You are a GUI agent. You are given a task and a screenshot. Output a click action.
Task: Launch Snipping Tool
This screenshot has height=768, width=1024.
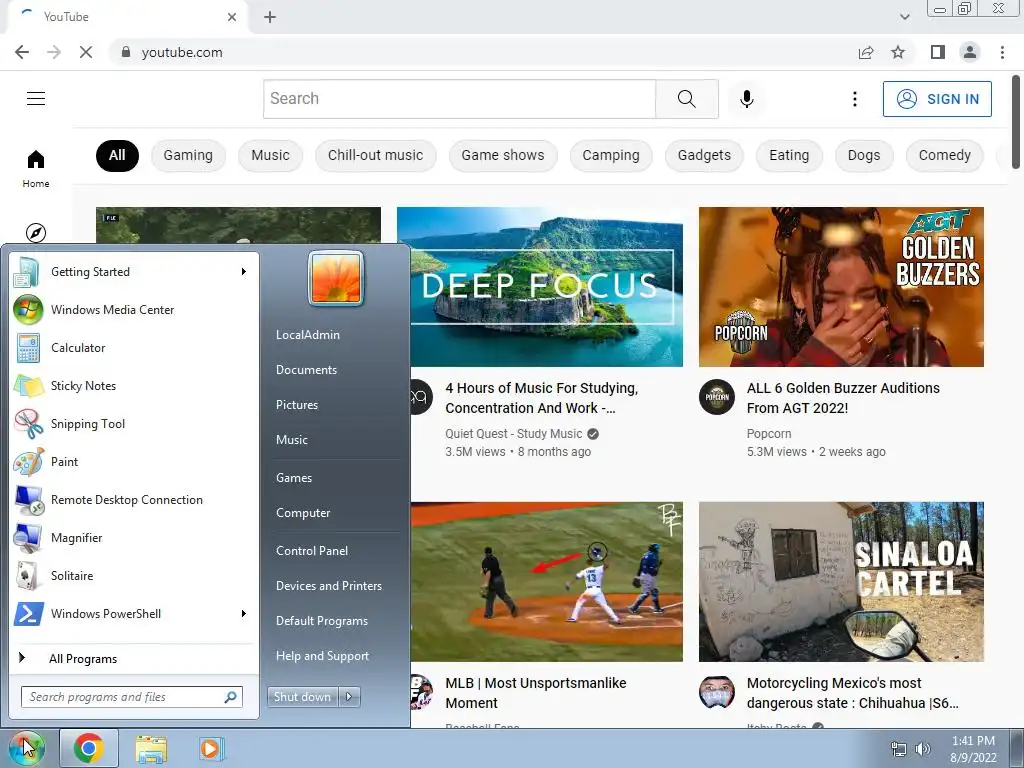(134, 424)
